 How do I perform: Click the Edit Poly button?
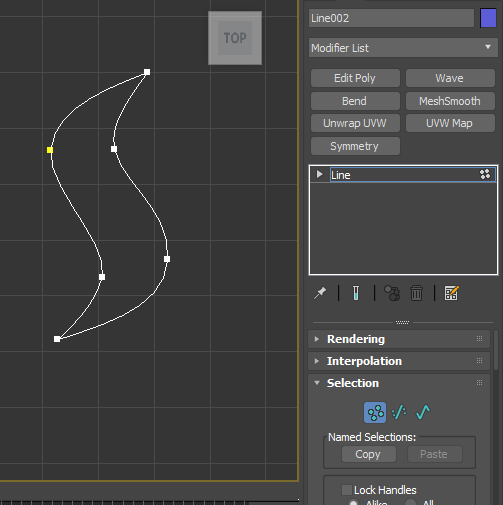pos(355,78)
